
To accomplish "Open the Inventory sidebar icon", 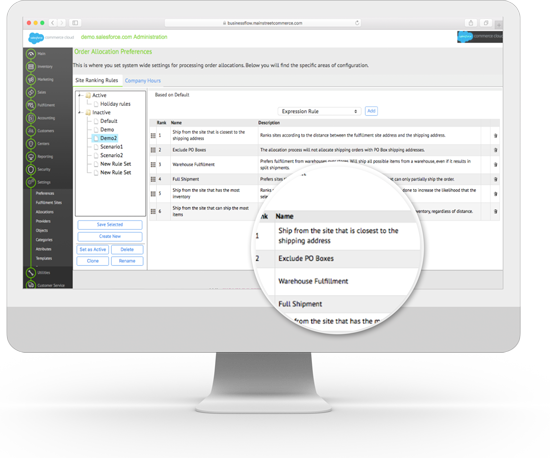I will [x=31, y=66].
